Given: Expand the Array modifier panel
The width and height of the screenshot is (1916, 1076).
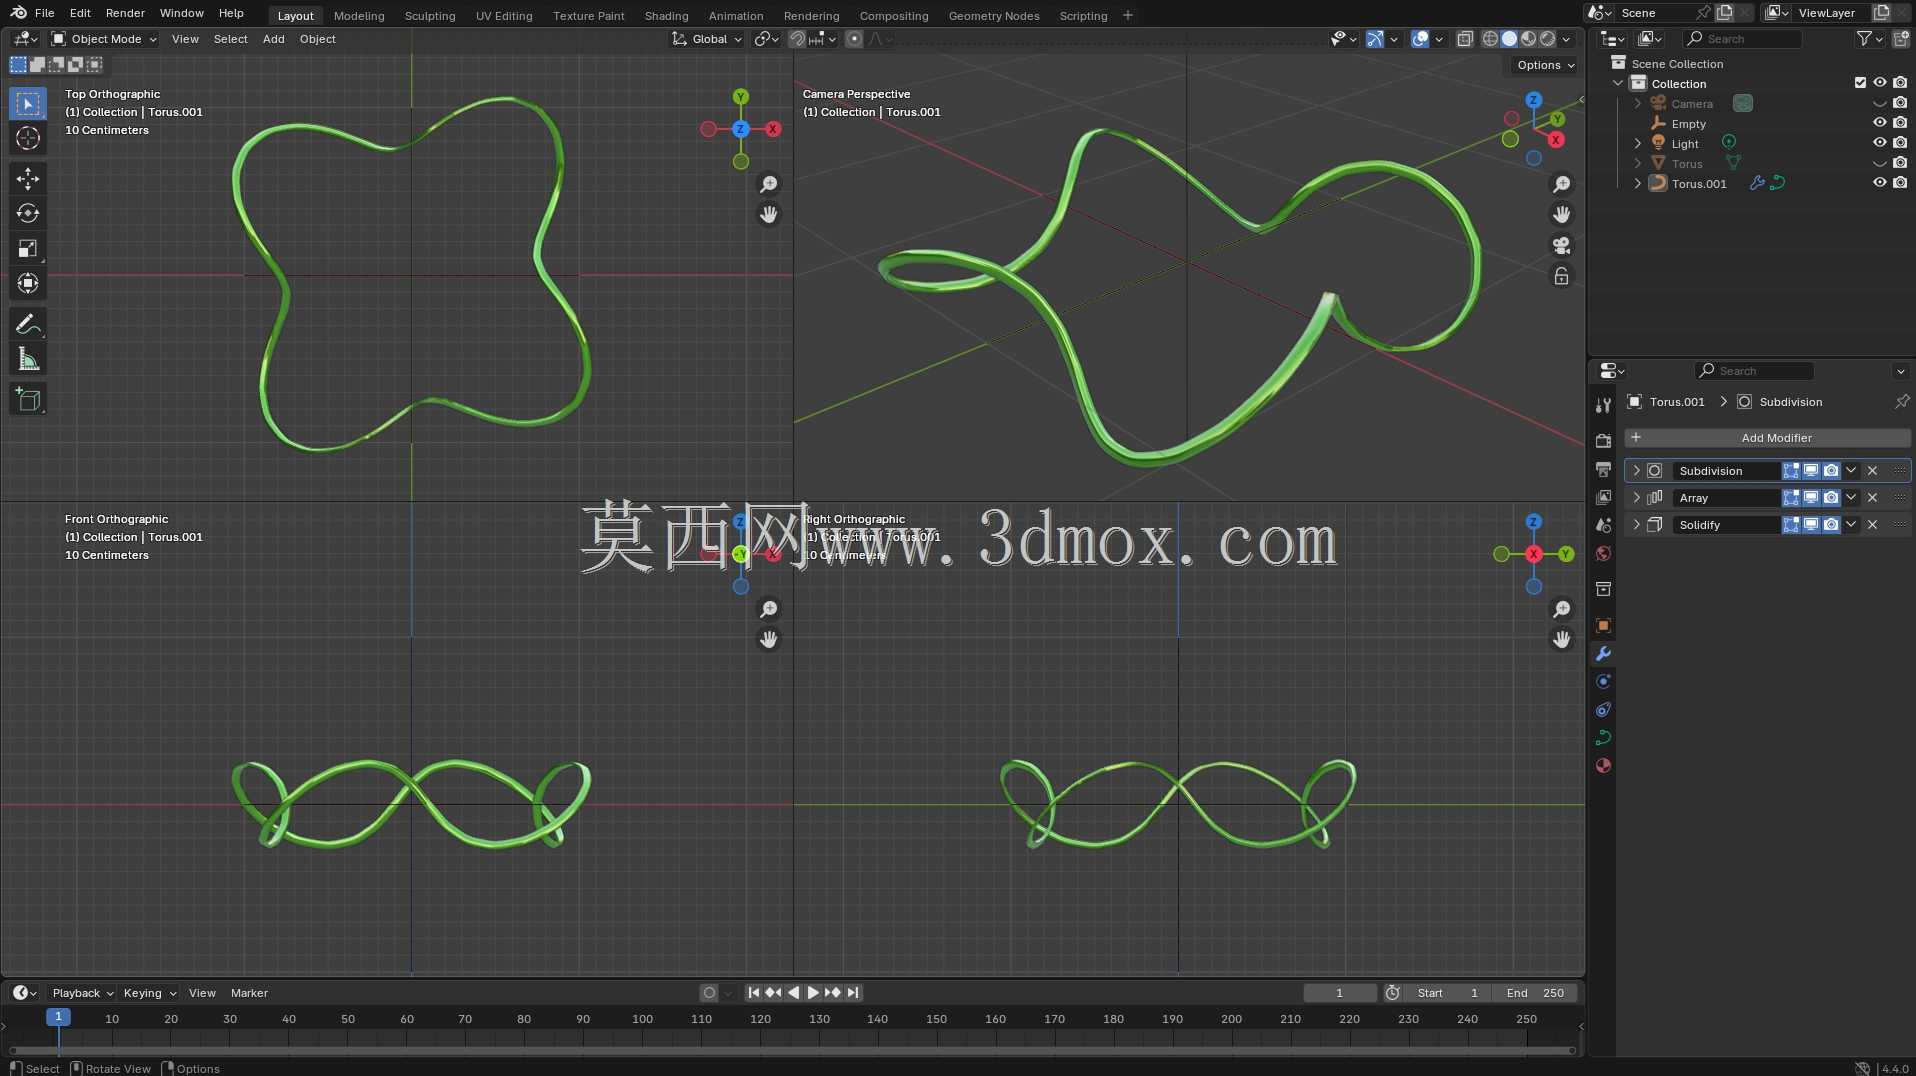Looking at the screenshot, I should coord(1636,498).
